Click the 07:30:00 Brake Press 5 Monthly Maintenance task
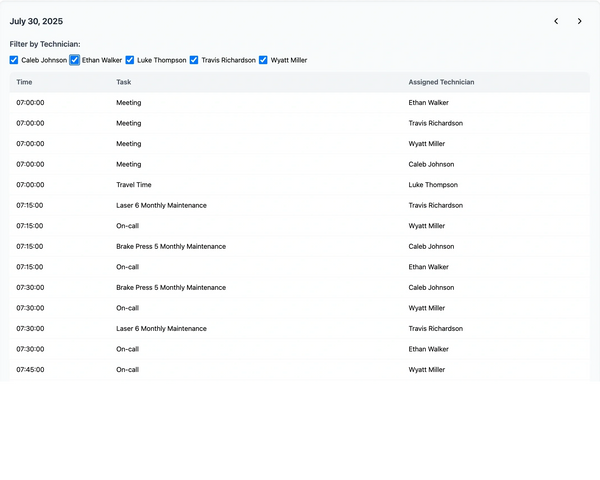This screenshot has height=480, width=600. click(171, 288)
